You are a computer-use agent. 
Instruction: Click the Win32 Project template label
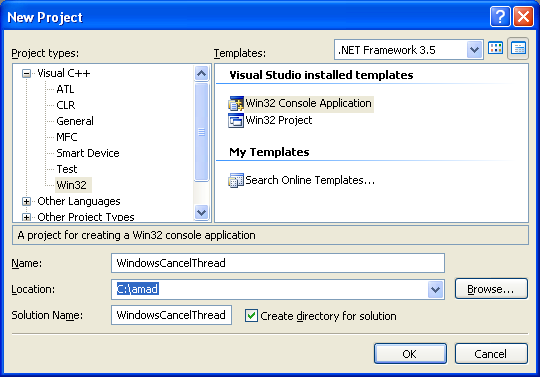click(279, 120)
